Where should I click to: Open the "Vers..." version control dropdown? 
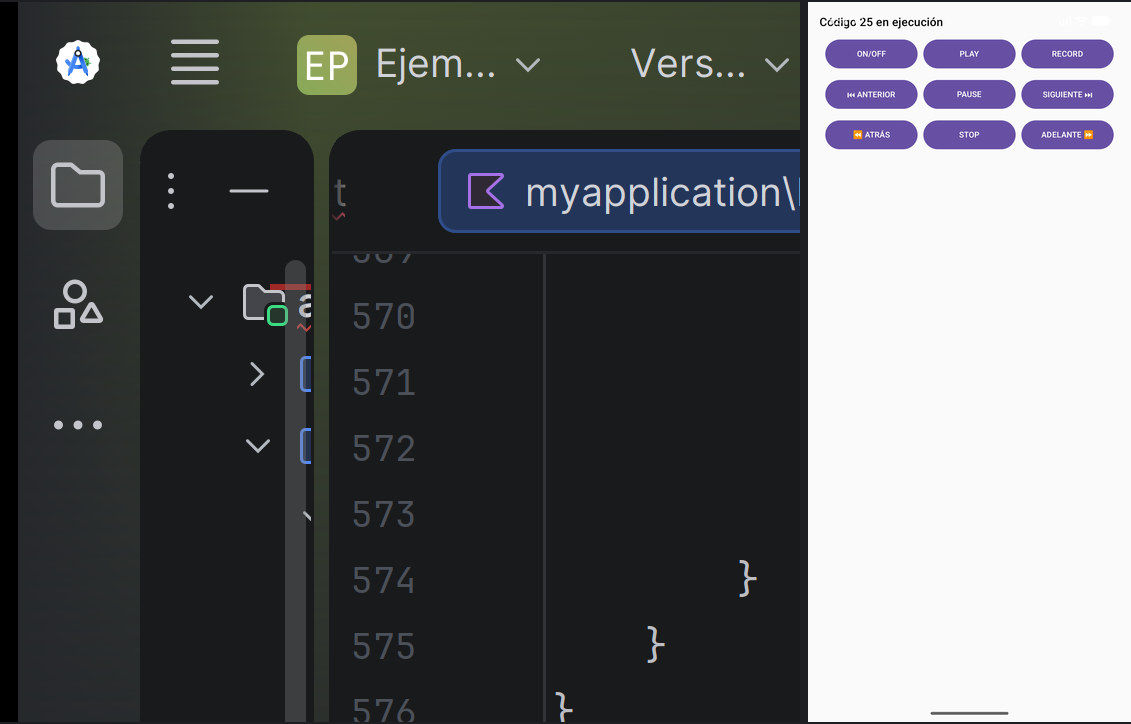click(710, 65)
